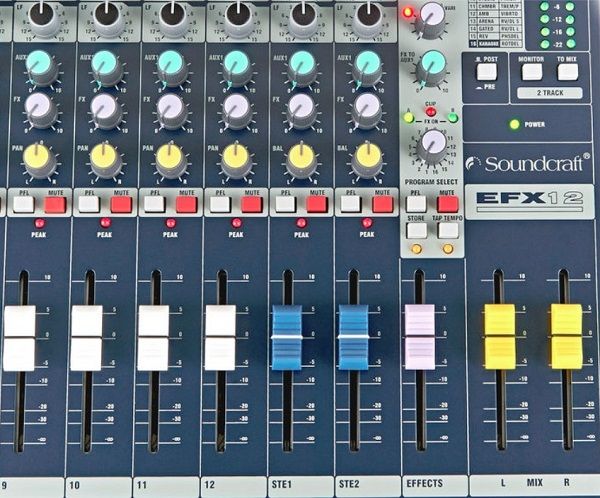Tap the TAP TEMPO button
Viewport: 600px width, 498px height.
pos(448,230)
